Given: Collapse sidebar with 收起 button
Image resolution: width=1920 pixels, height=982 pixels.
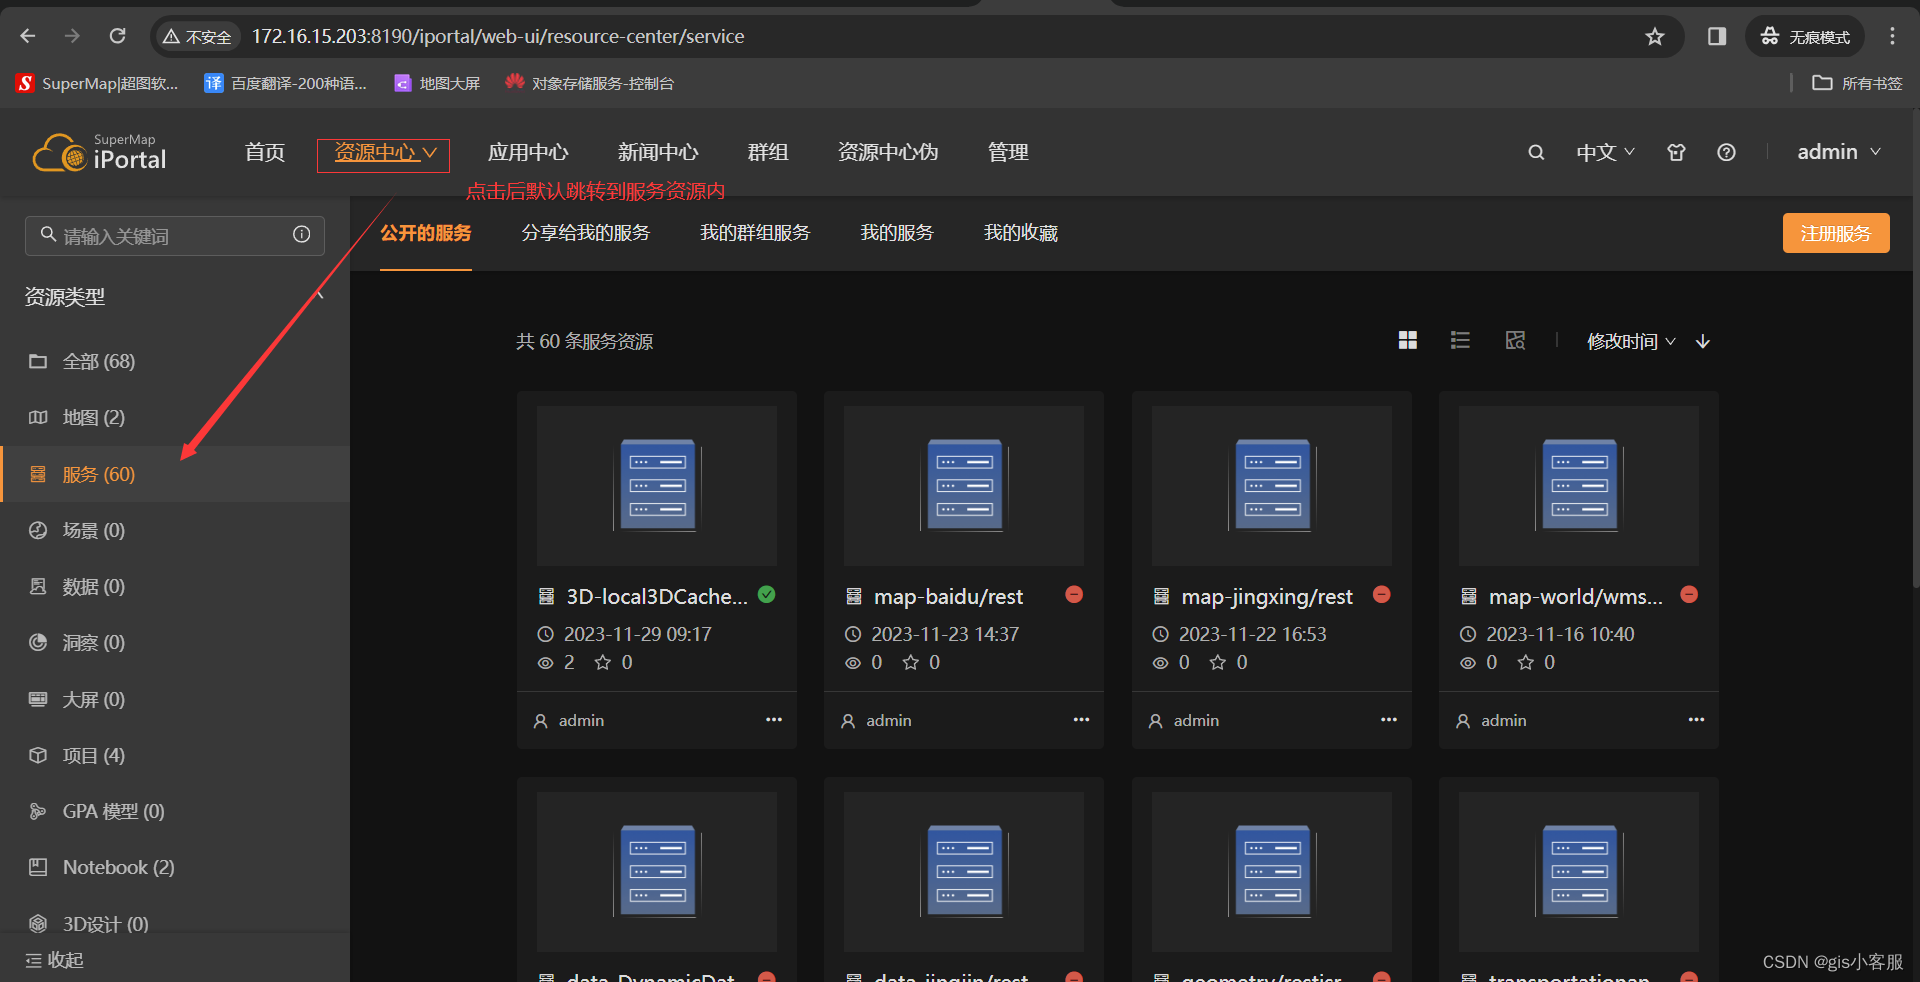Looking at the screenshot, I should [55, 960].
